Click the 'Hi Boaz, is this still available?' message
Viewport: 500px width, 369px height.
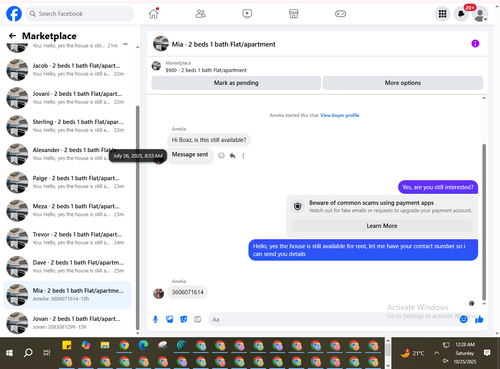(209, 140)
